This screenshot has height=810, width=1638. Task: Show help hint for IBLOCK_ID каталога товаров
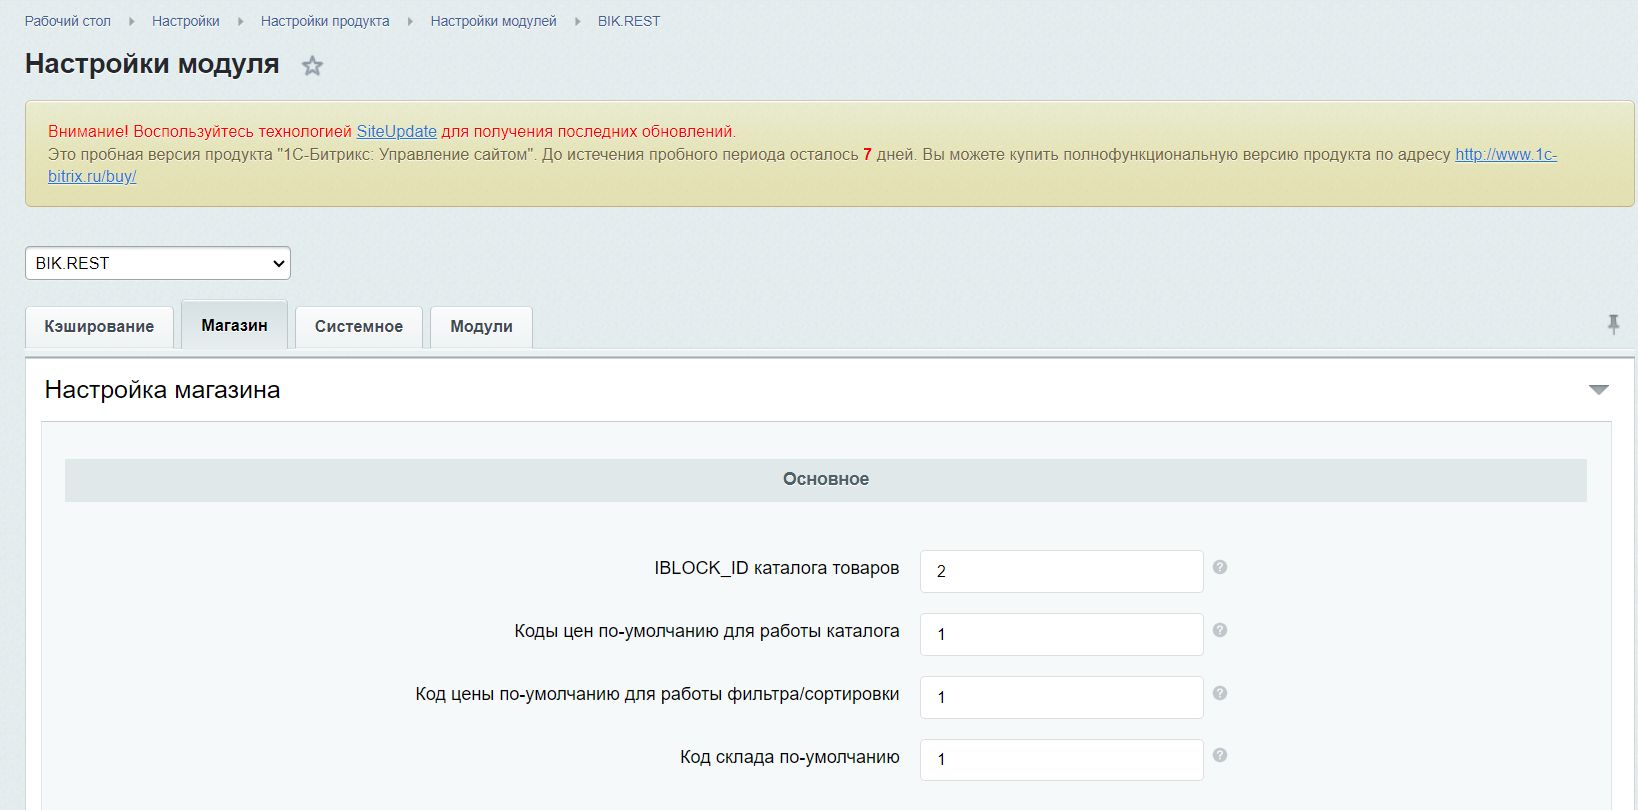(x=1219, y=567)
